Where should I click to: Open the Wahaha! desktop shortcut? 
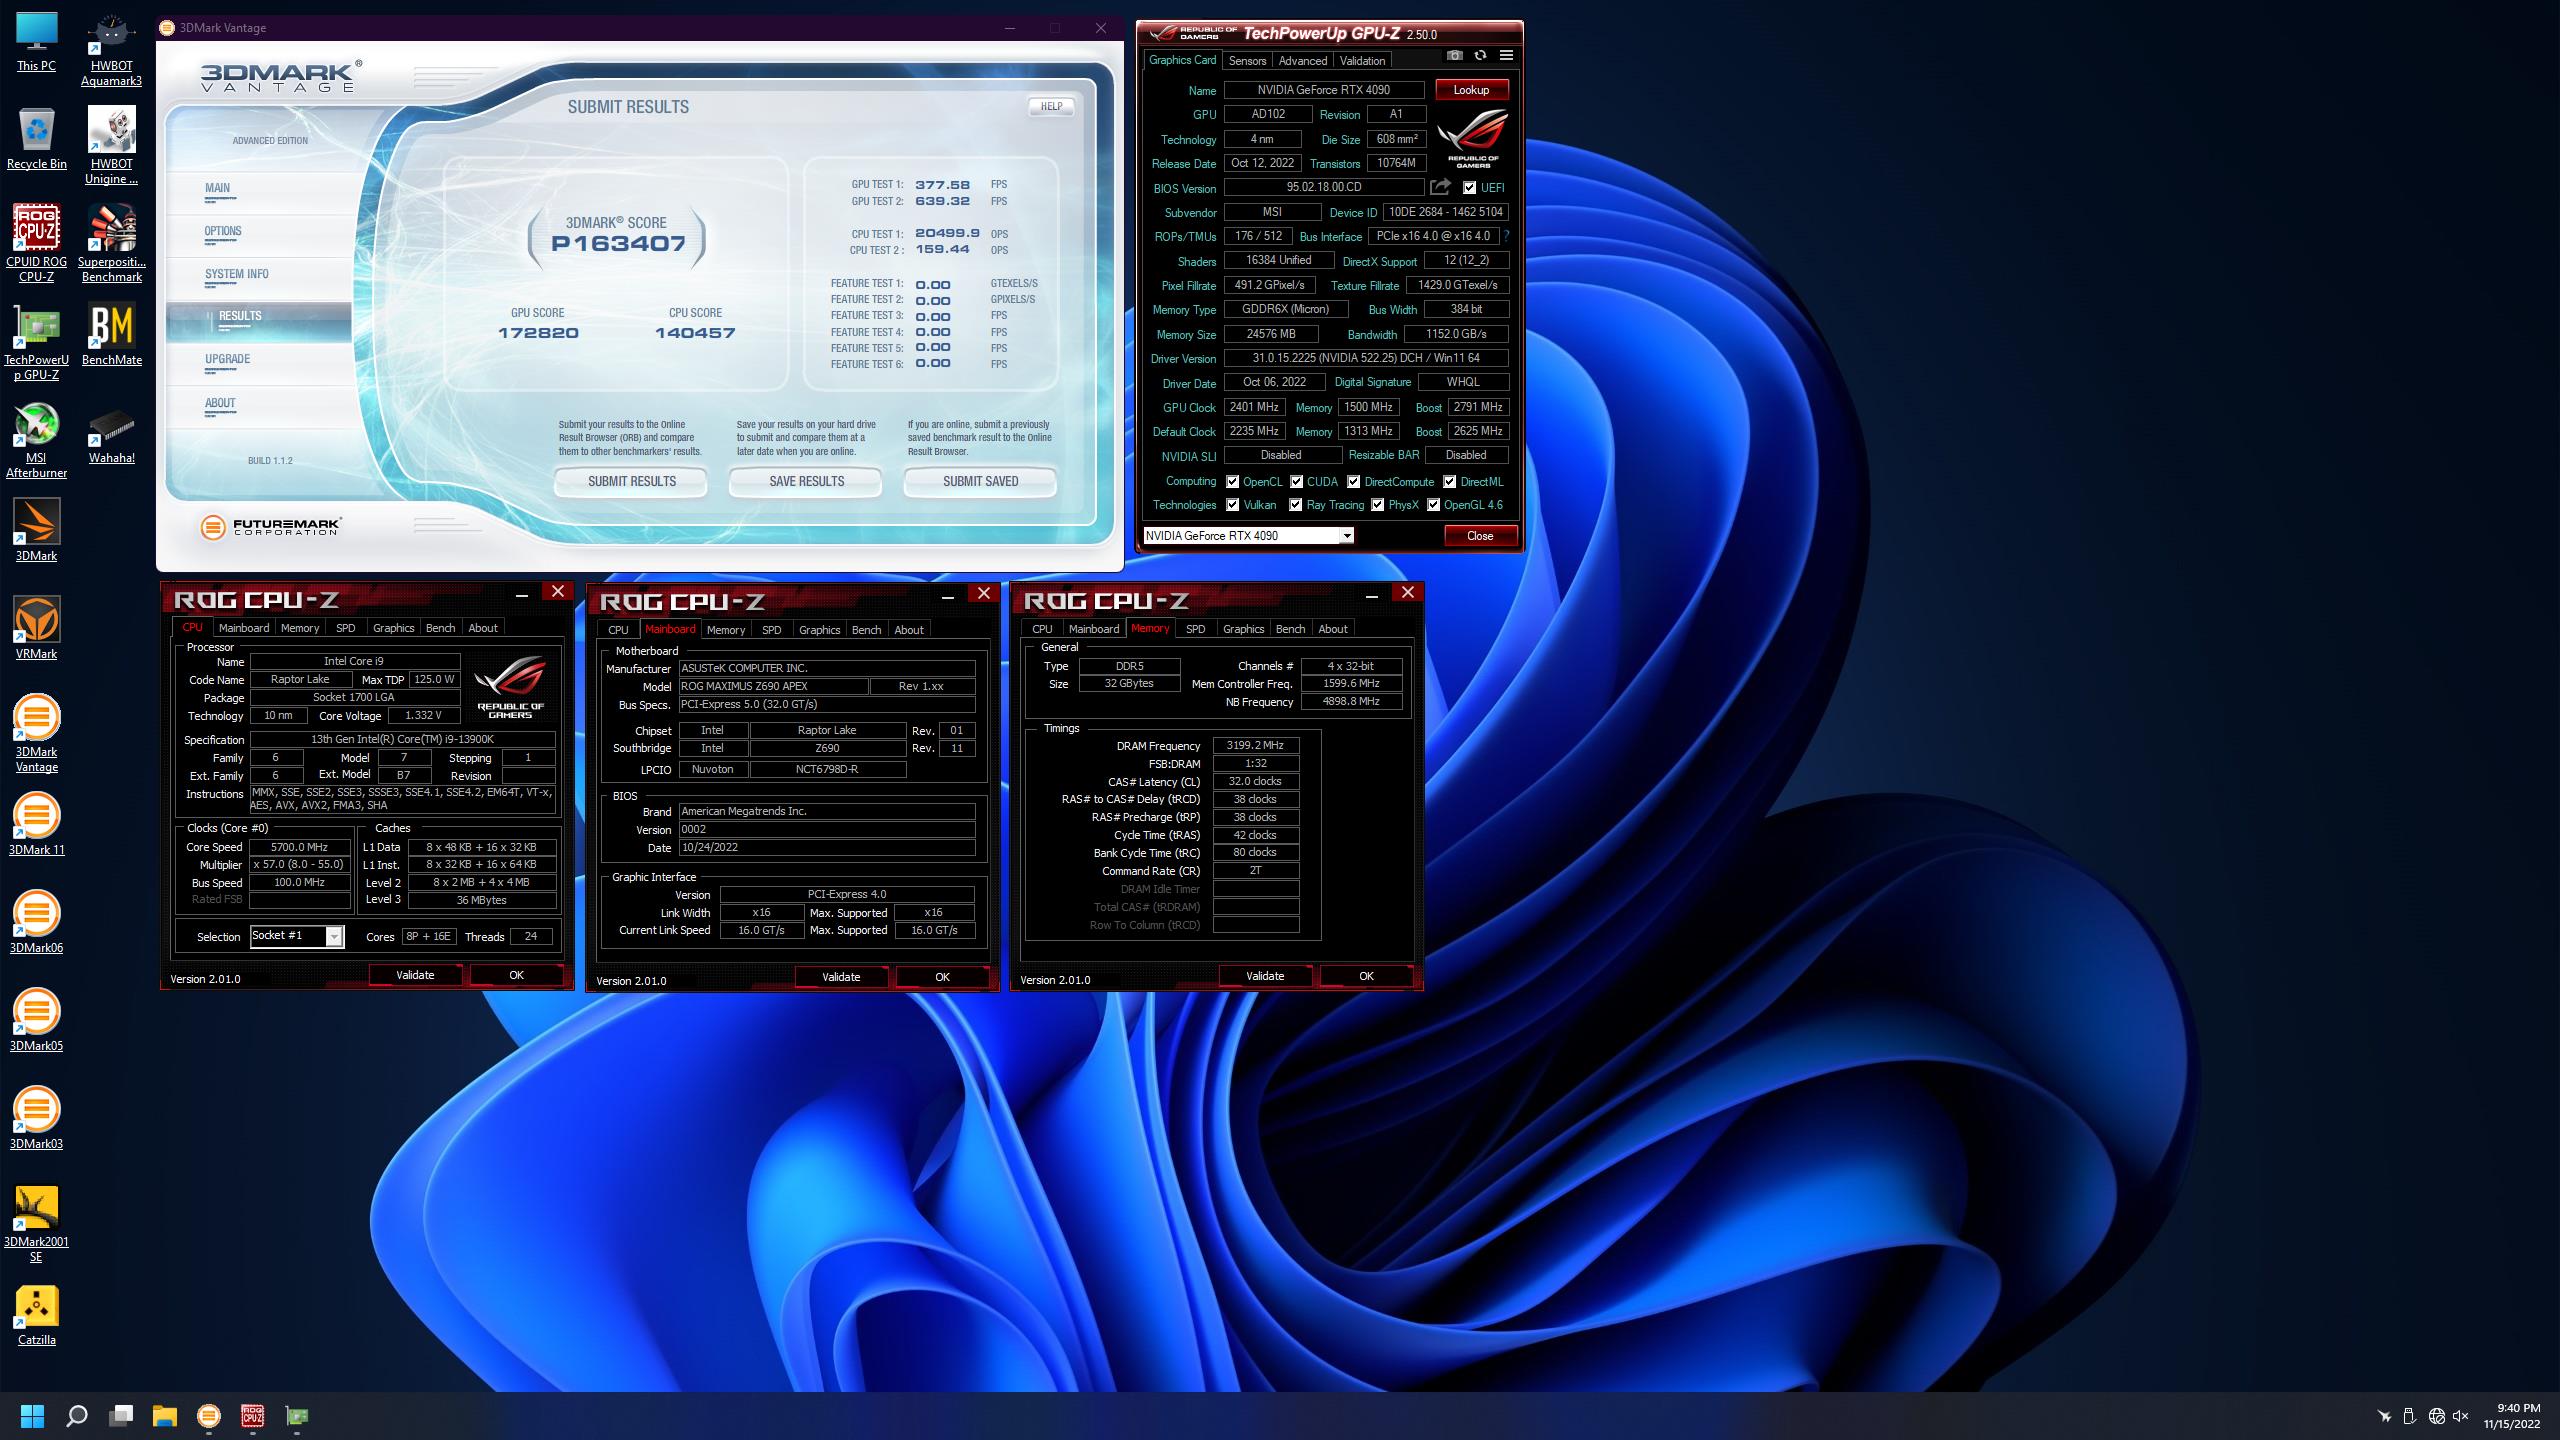coord(111,433)
